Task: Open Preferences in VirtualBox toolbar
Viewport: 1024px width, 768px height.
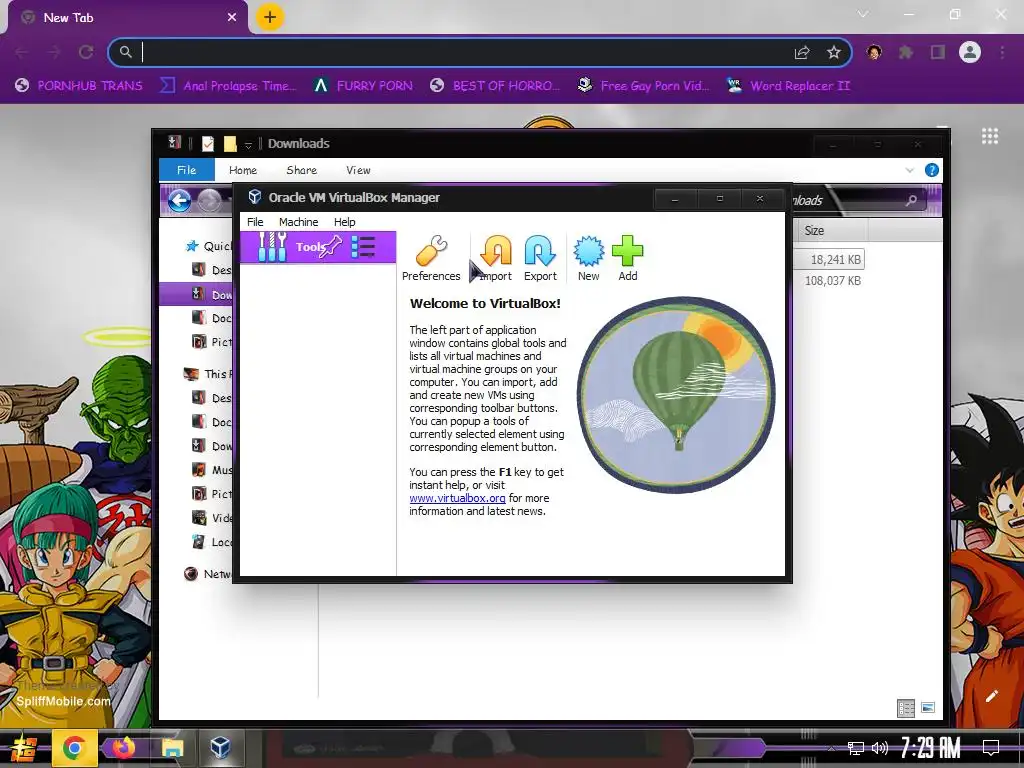Action: point(431,259)
